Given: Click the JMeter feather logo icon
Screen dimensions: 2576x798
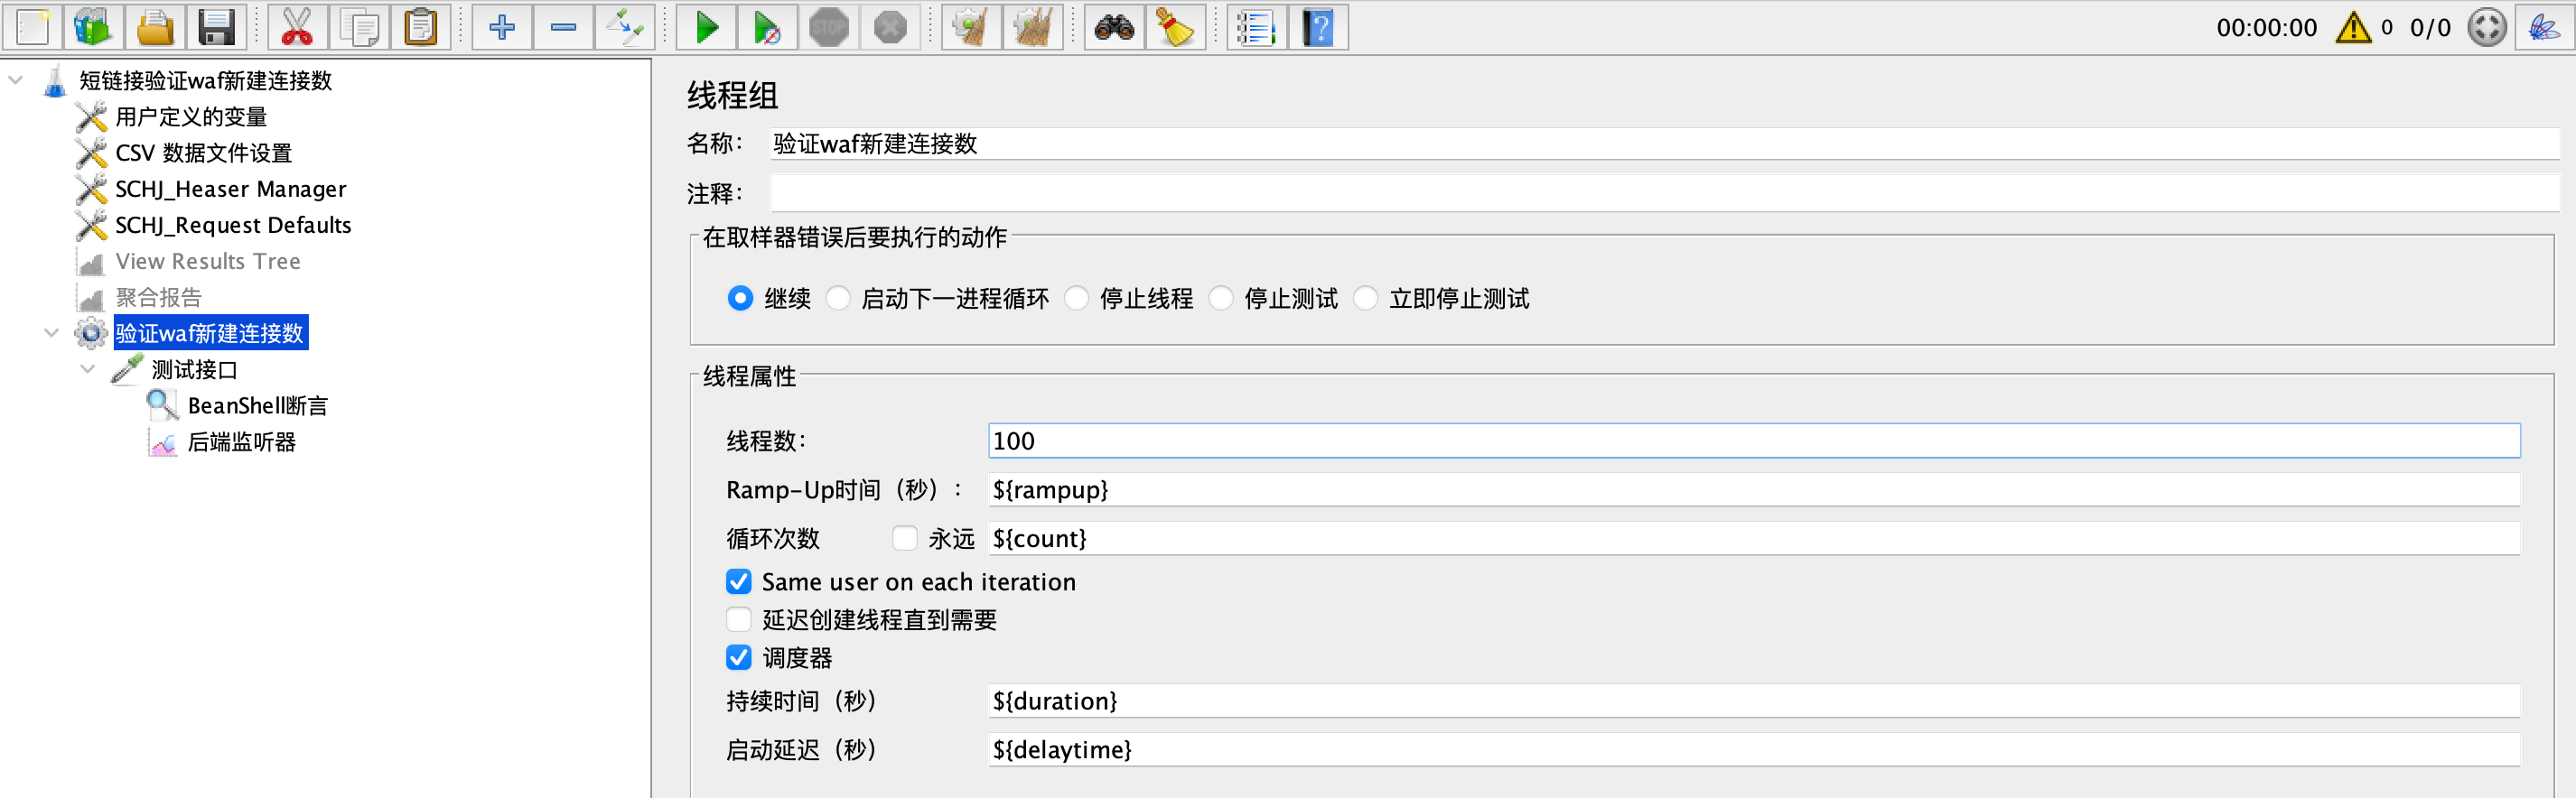Looking at the screenshot, I should (x=2545, y=27).
